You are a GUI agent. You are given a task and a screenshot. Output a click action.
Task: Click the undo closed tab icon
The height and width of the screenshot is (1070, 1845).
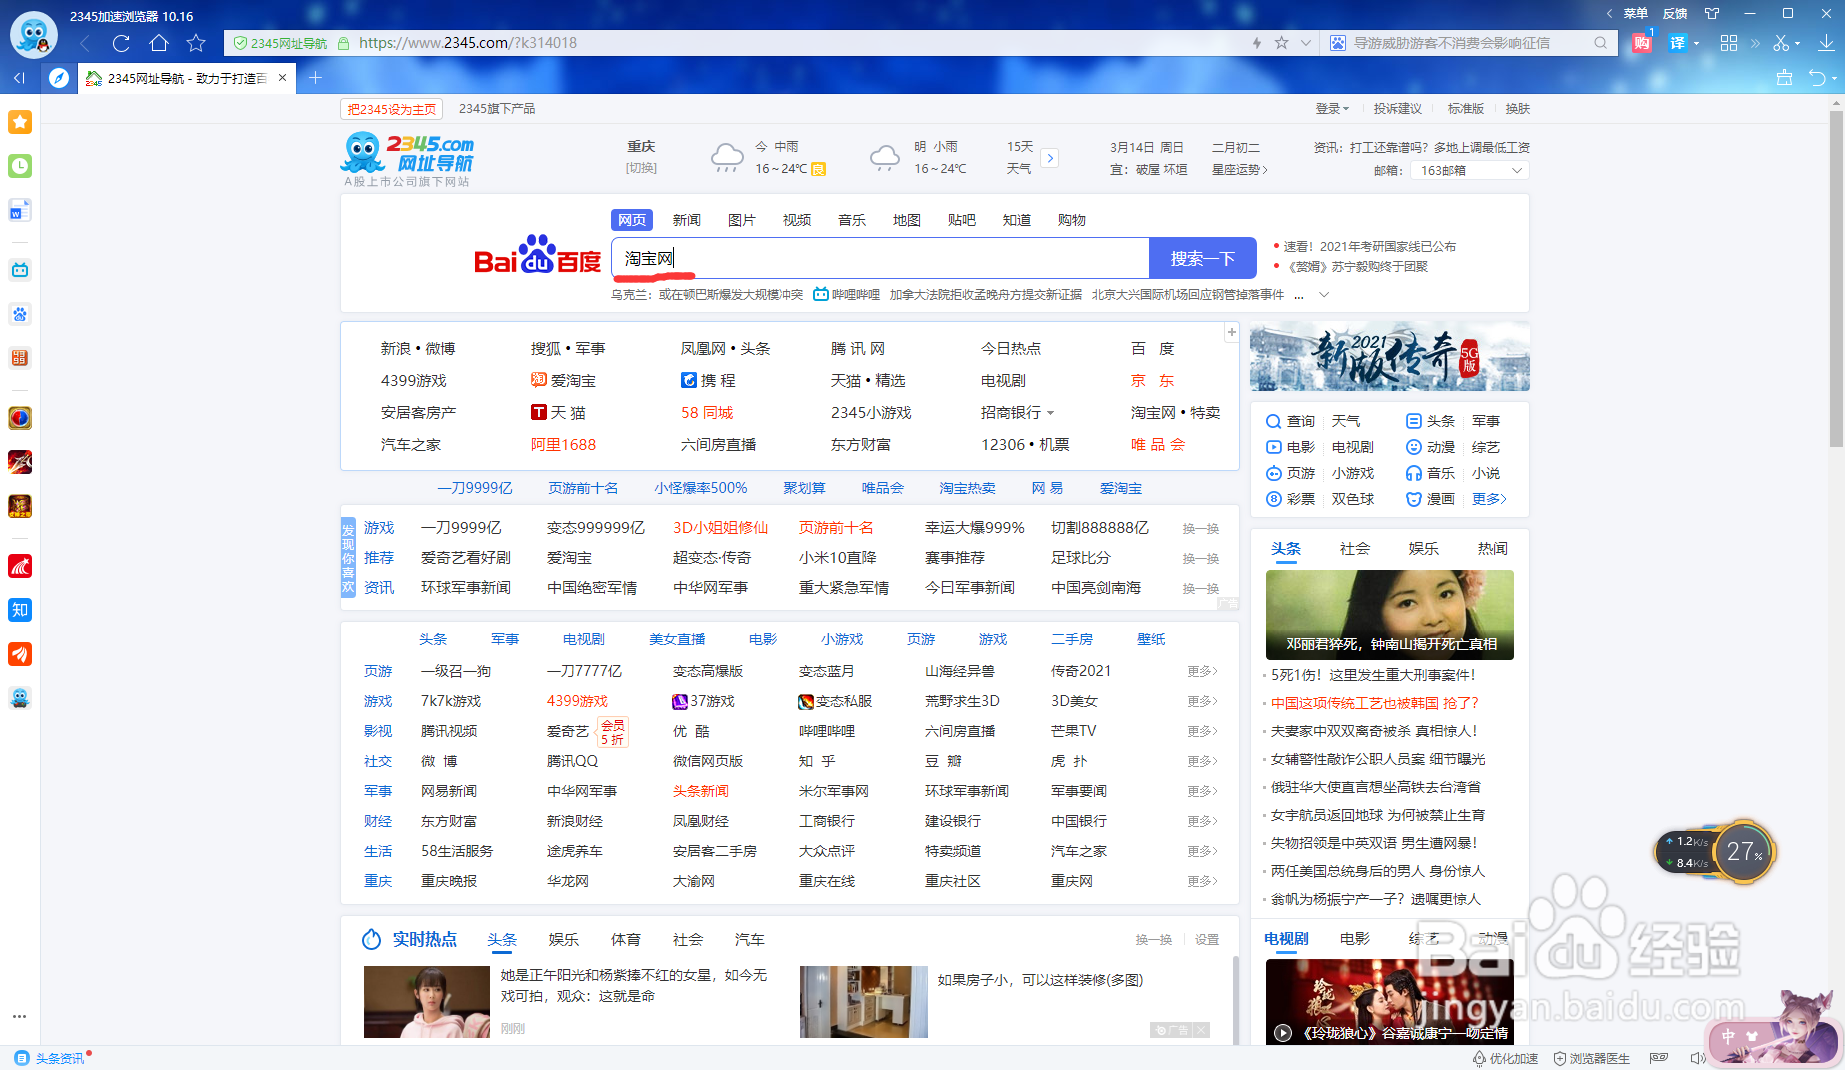[x=1817, y=78]
